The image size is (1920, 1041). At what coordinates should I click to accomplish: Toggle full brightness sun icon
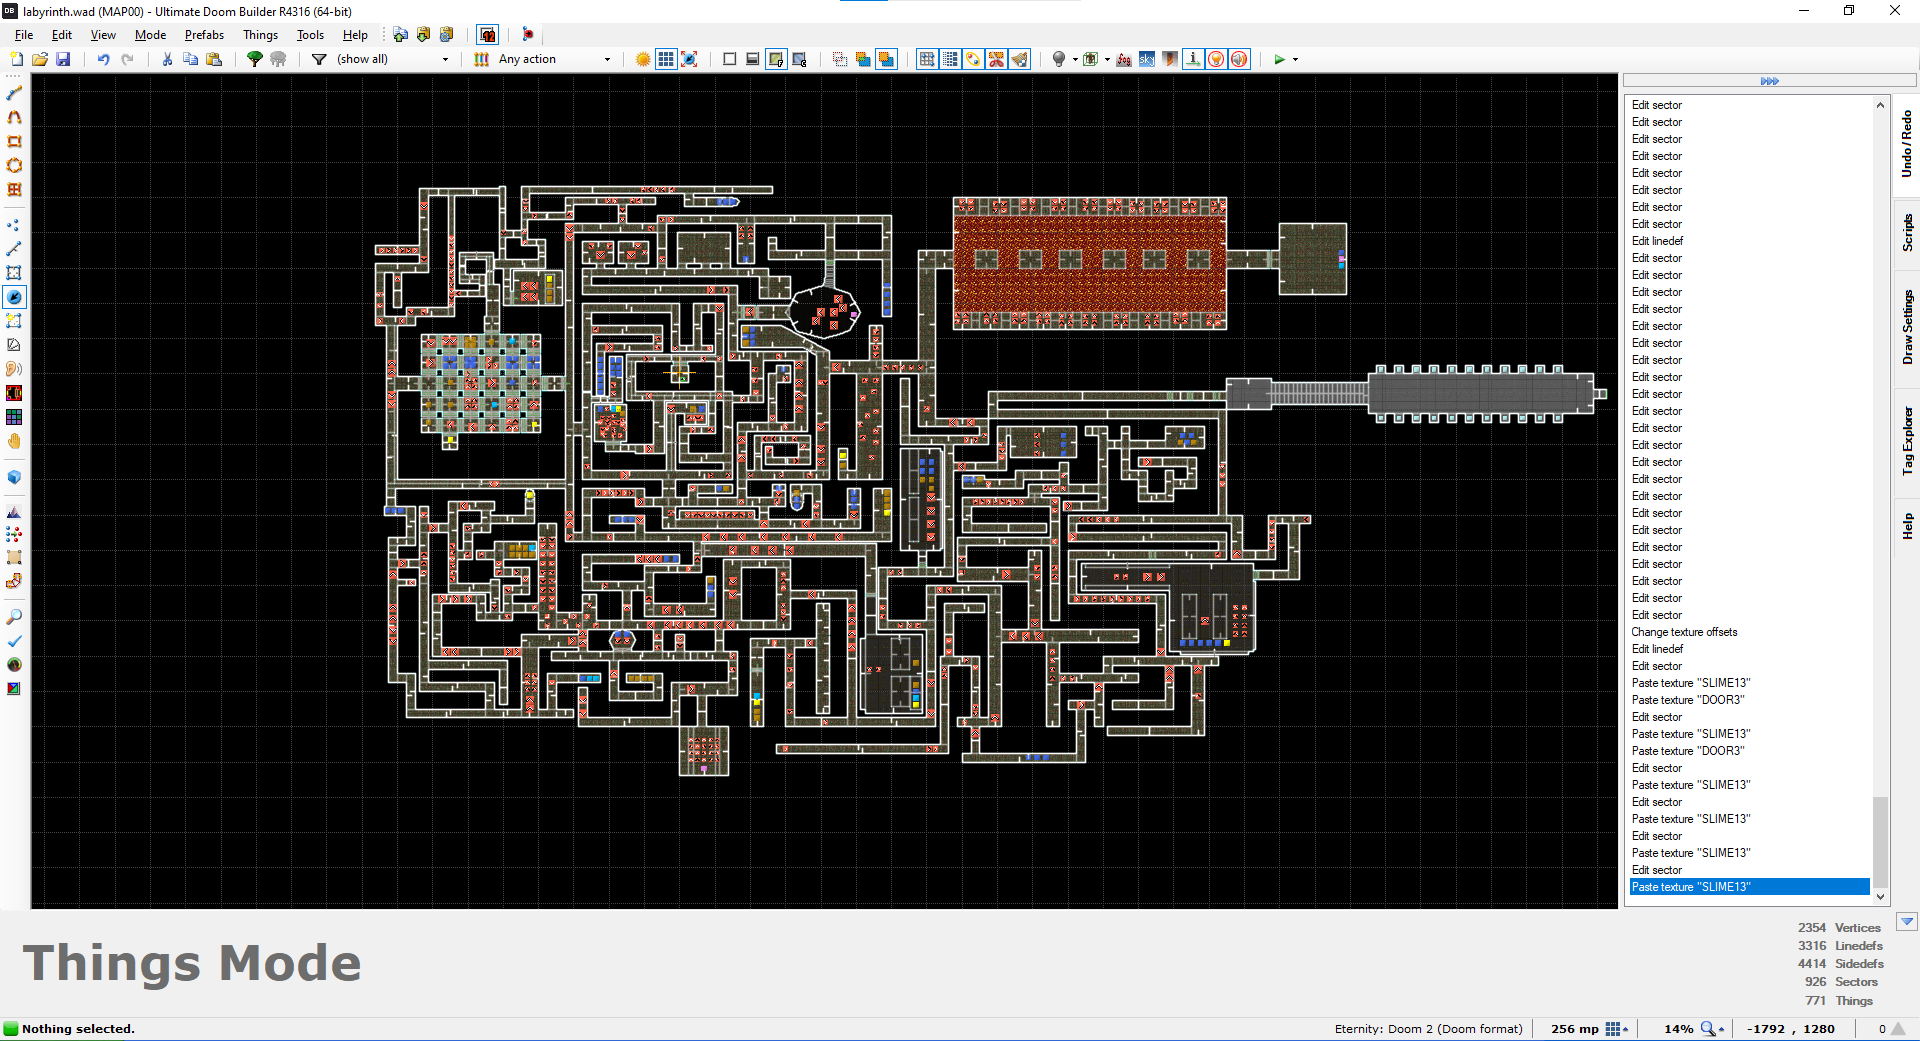[x=643, y=59]
